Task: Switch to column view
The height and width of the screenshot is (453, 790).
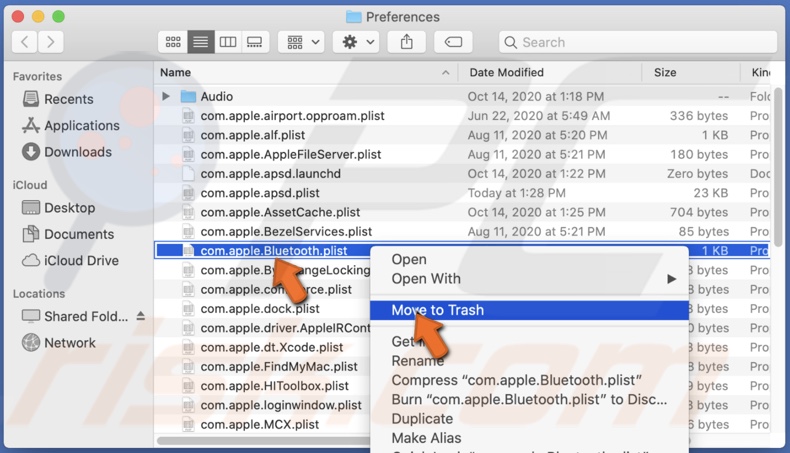Action: point(228,42)
